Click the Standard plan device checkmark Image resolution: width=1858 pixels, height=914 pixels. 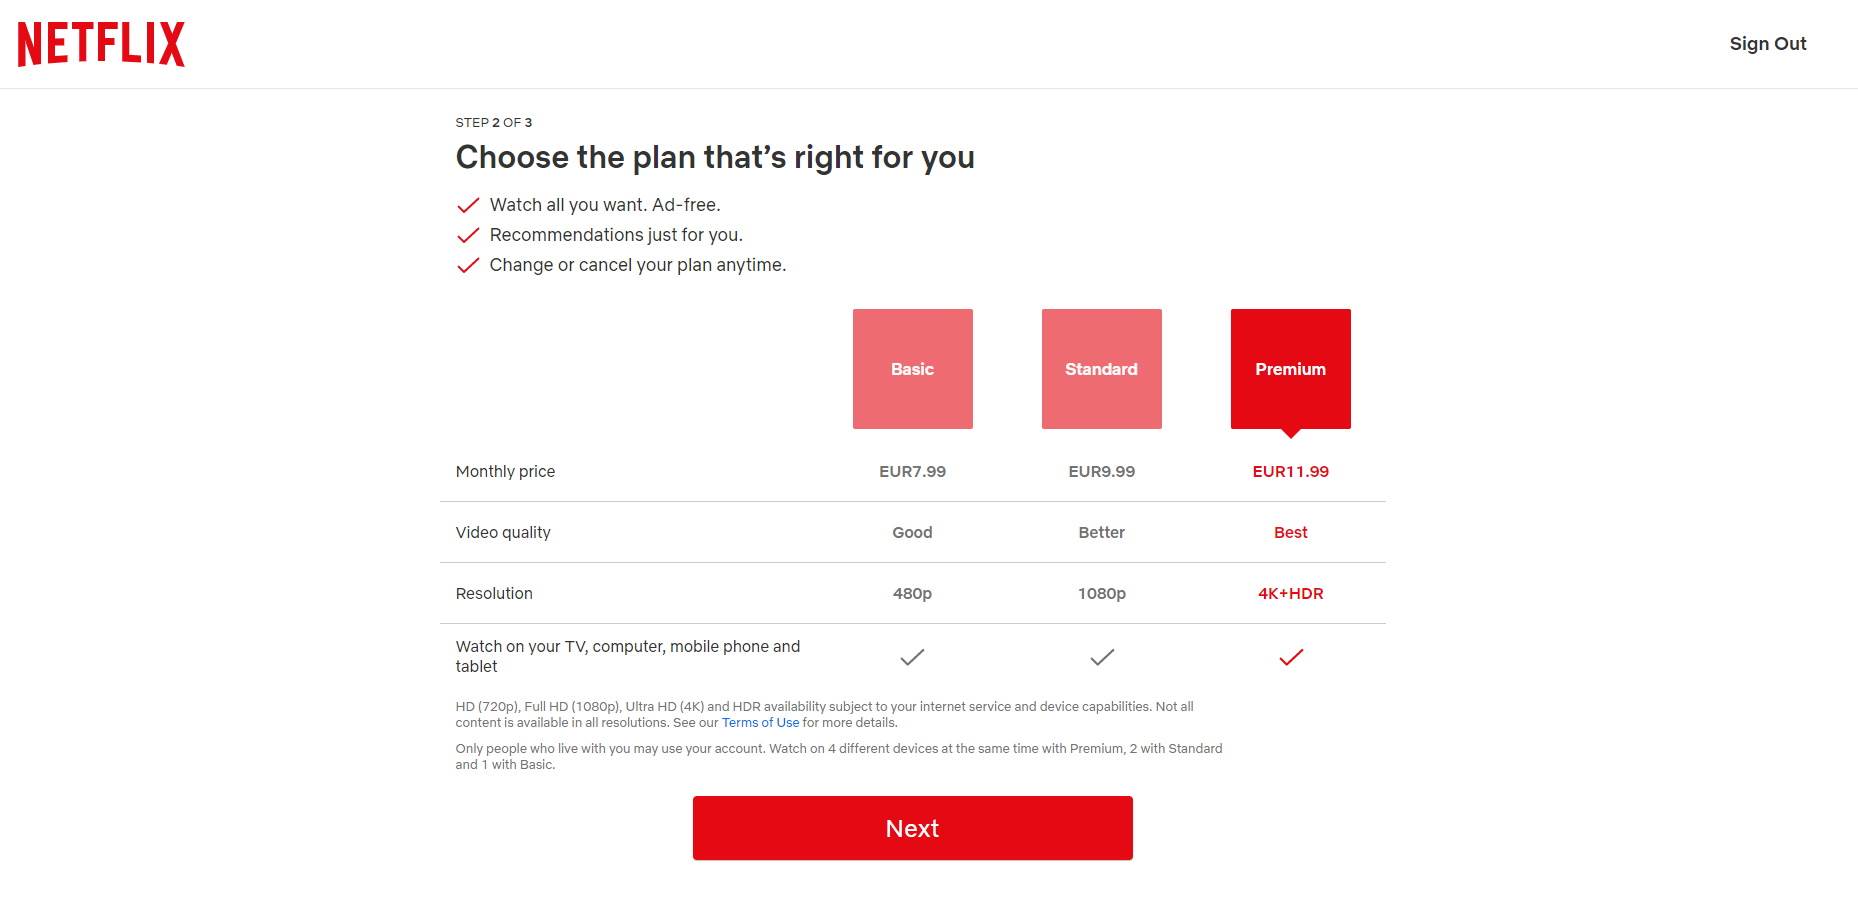1101,657
